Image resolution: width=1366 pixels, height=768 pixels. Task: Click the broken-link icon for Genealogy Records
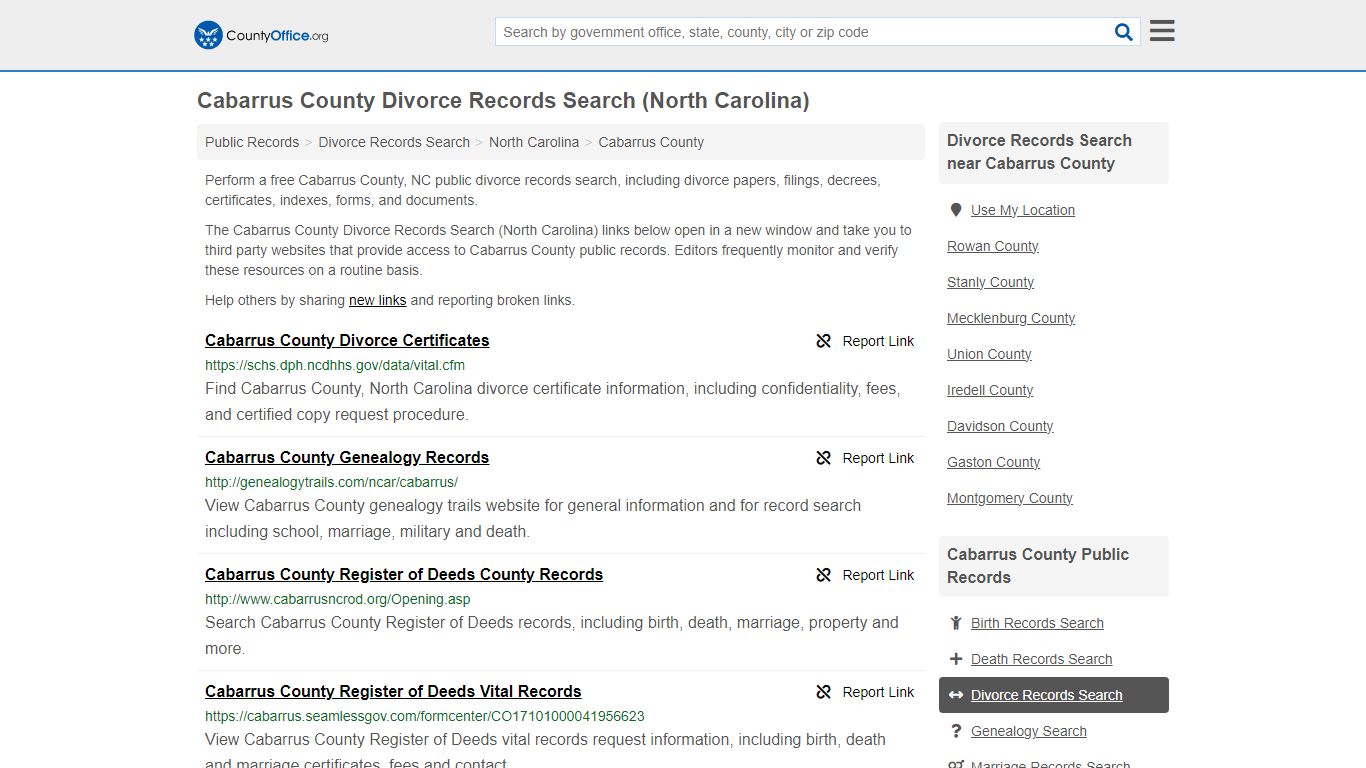point(824,458)
